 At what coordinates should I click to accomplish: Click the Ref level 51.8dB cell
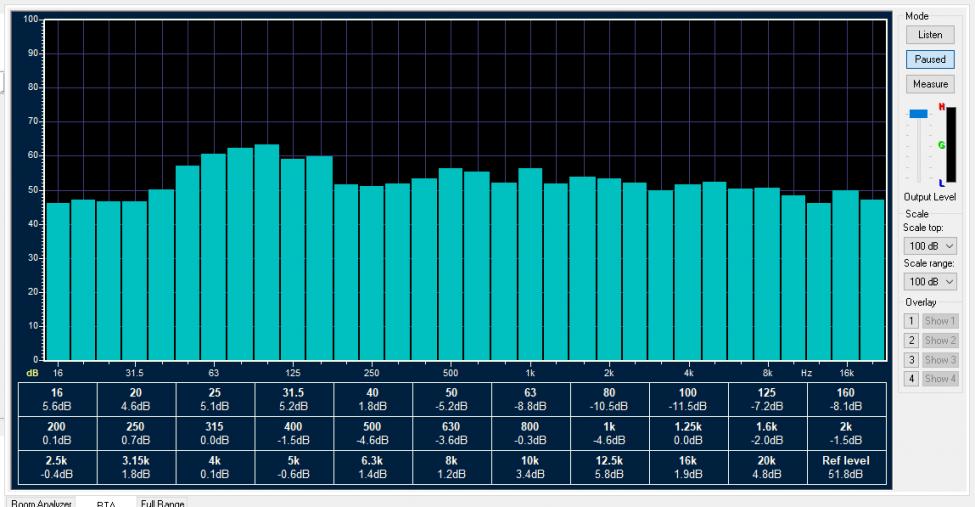846,467
